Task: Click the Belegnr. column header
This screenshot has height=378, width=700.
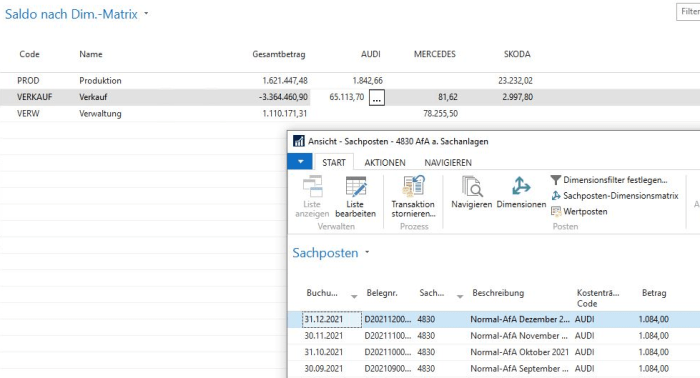Action: click(382, 293)
